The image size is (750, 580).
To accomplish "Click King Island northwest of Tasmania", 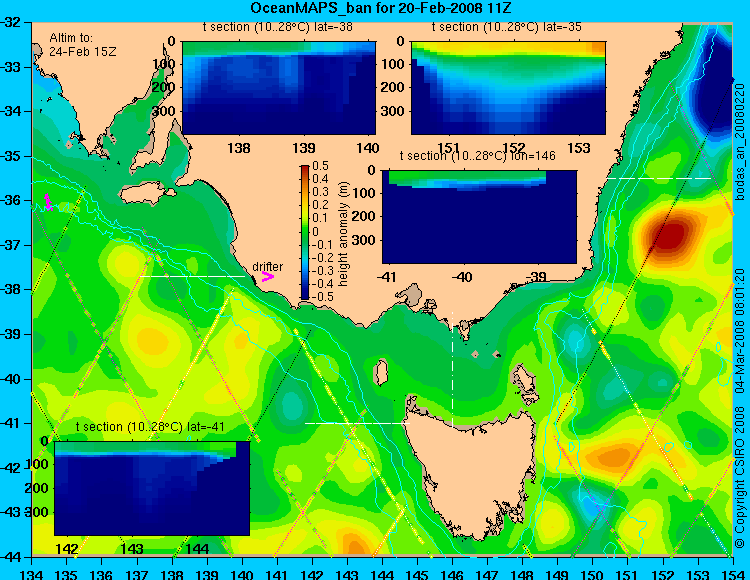I will point(381,372).
